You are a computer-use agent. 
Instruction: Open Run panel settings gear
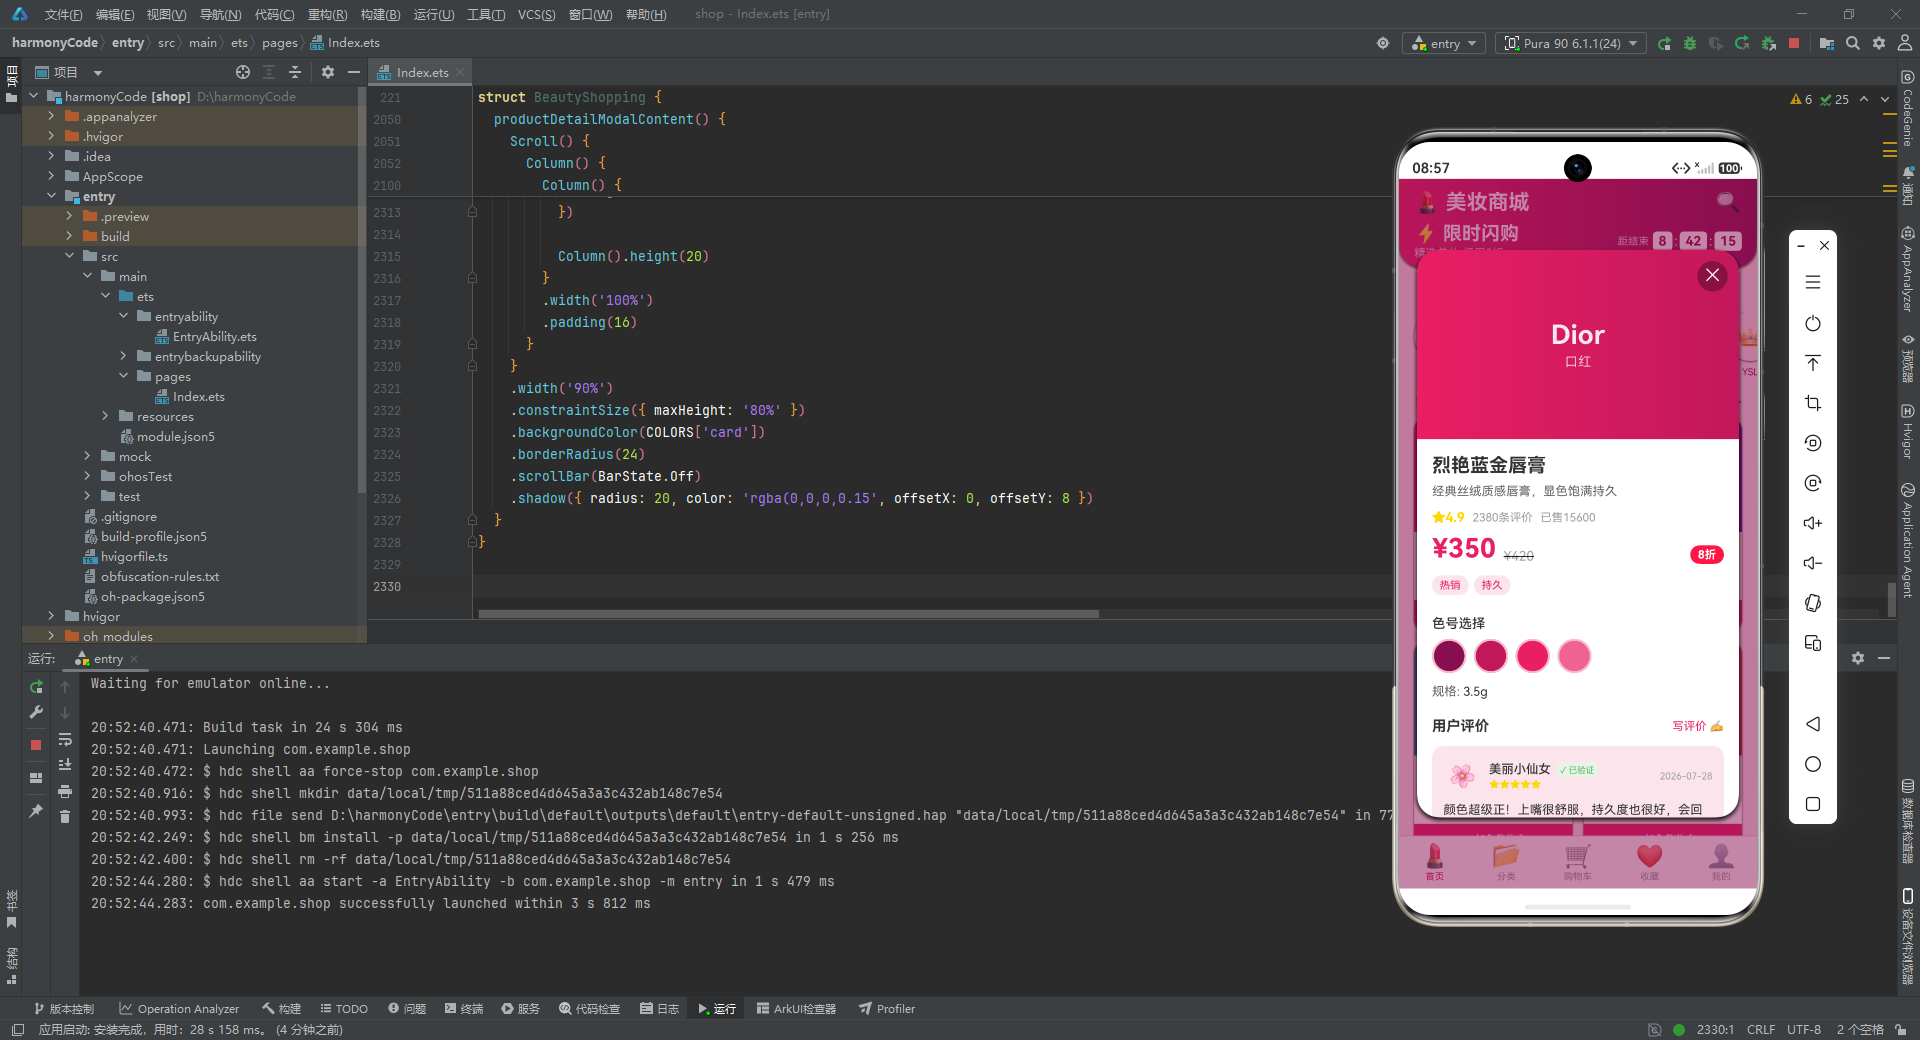pos(1858,658)
